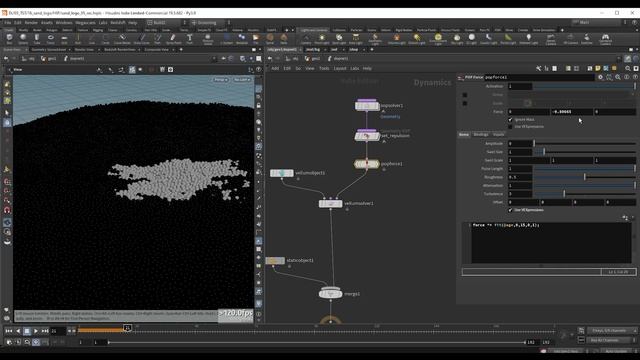Viewport: 640px width, 360px height.
Task: Click the Amplitude value field
Action: coord(520,143)
